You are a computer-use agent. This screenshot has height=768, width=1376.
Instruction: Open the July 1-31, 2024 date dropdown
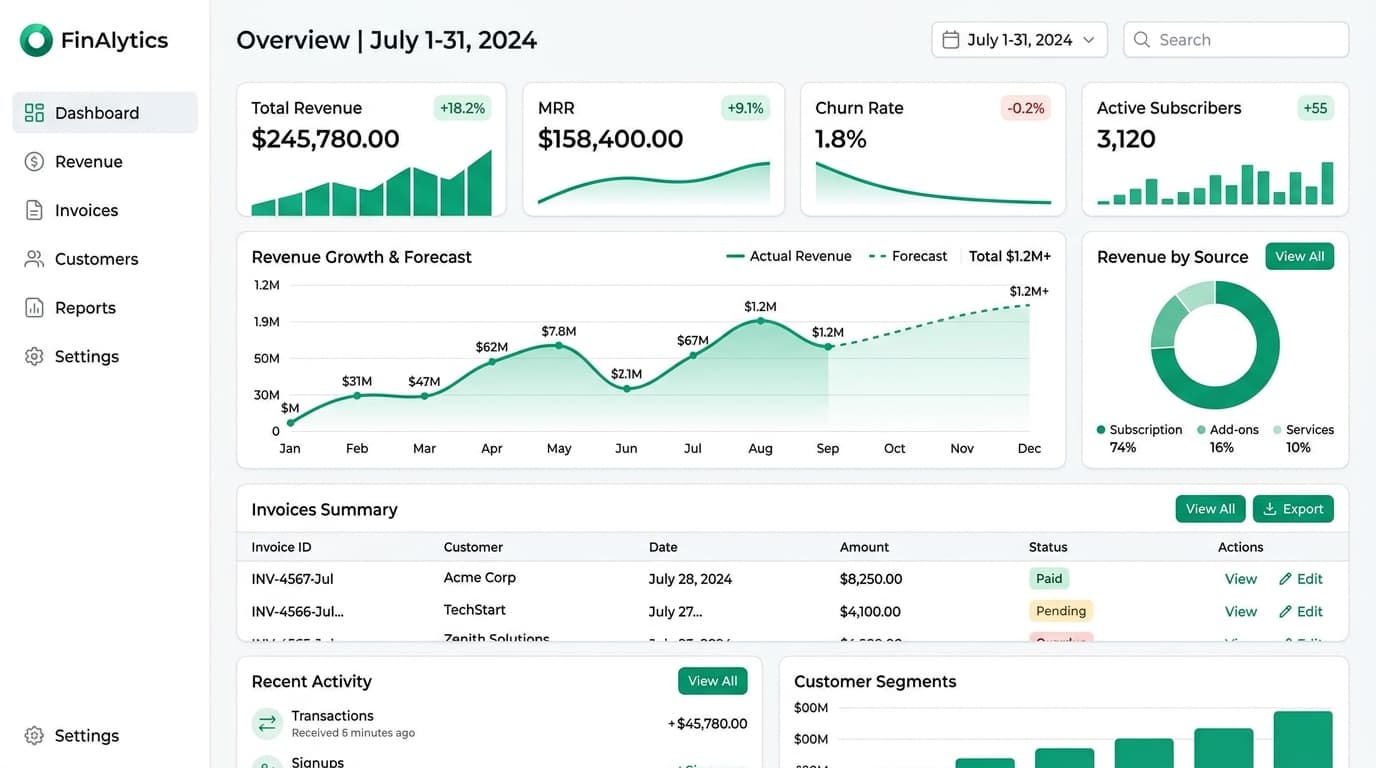pyautogui.click(x=1019, y=40)
